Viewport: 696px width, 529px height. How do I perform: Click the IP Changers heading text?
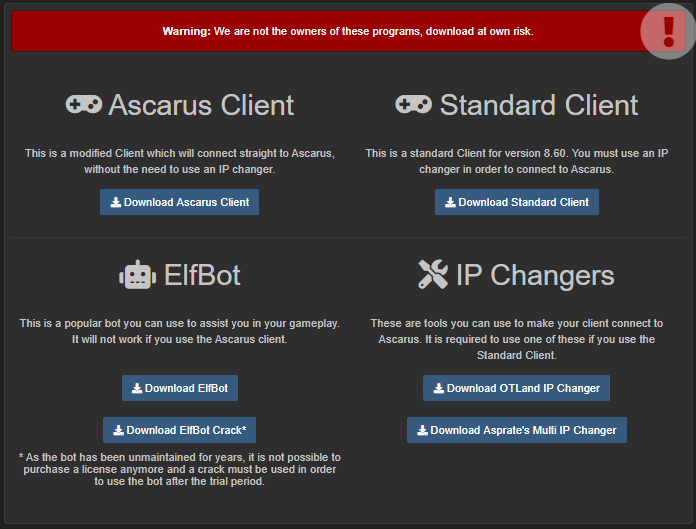pos(535,275)
